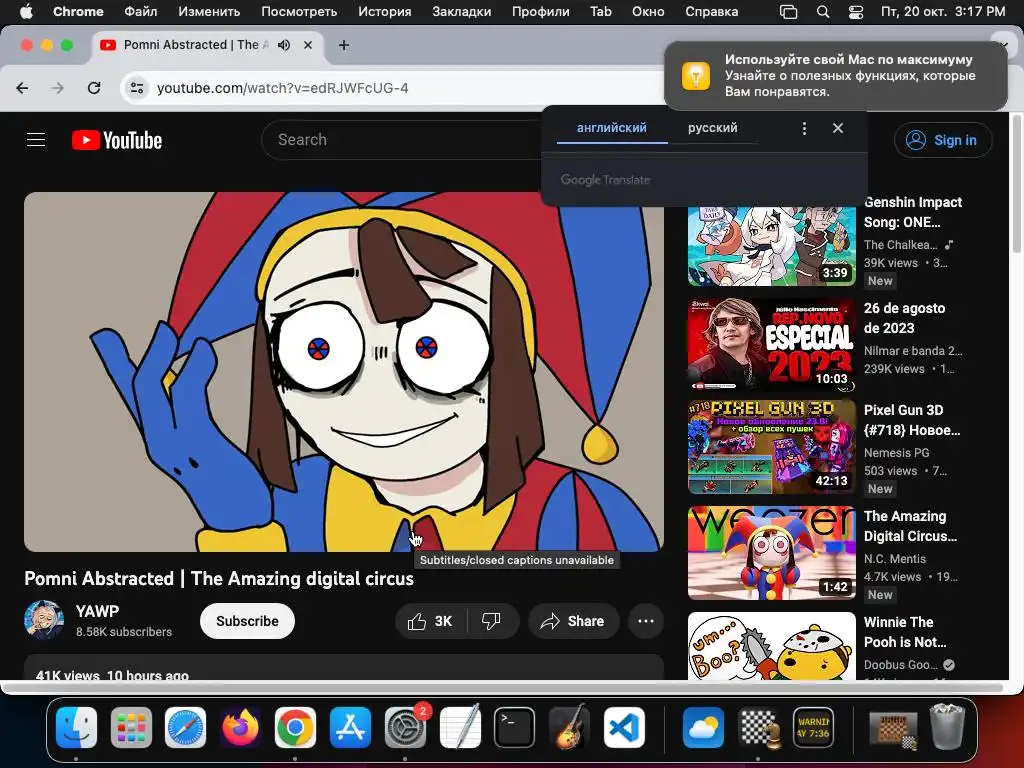Image resolution: width=1024 pixels, height=768 pixels.
Task: Open the Справка menu
Action: click(x=712, y=11)
